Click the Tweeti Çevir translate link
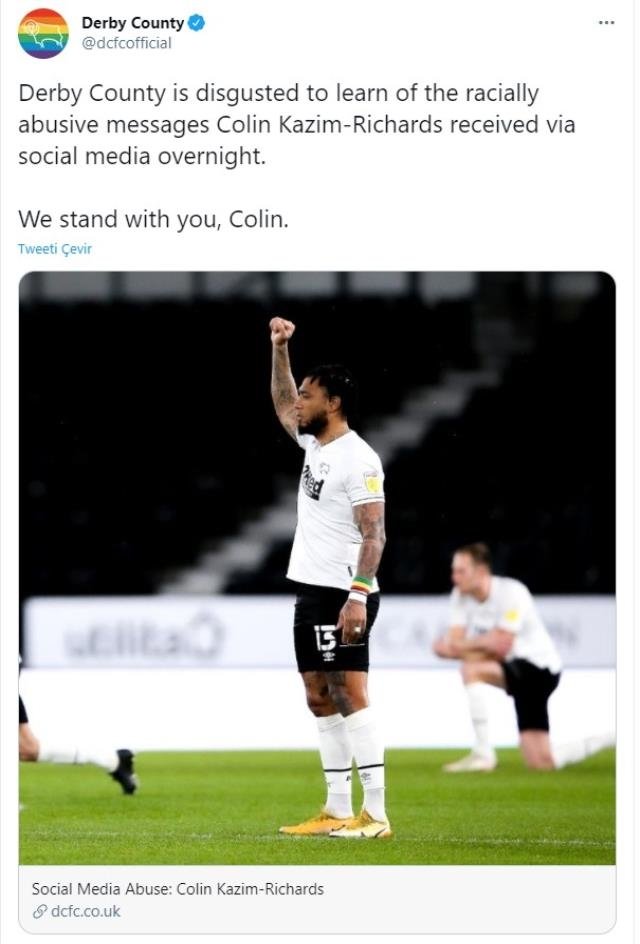 [x=55, y=249]
